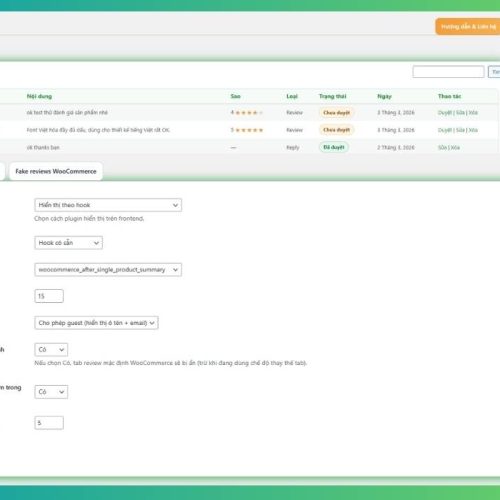500x500 pixels.
Task: Click the 'Loại' column header
Action: (292, 96)
